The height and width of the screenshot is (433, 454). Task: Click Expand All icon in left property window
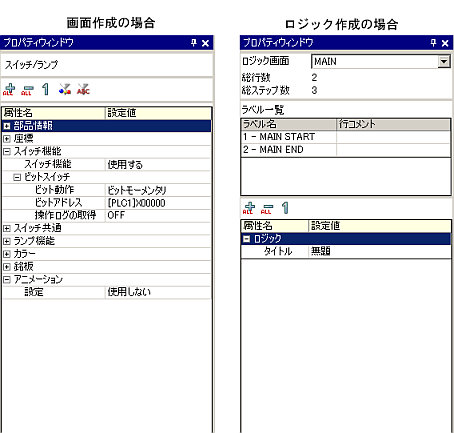(9, 90)
